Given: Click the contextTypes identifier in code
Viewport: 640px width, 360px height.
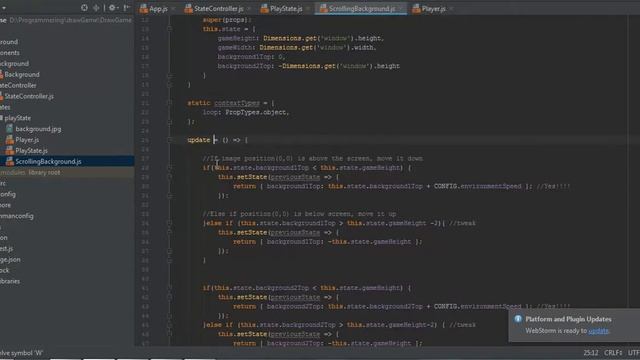Looking at the screenshot, I should (237, 103).
